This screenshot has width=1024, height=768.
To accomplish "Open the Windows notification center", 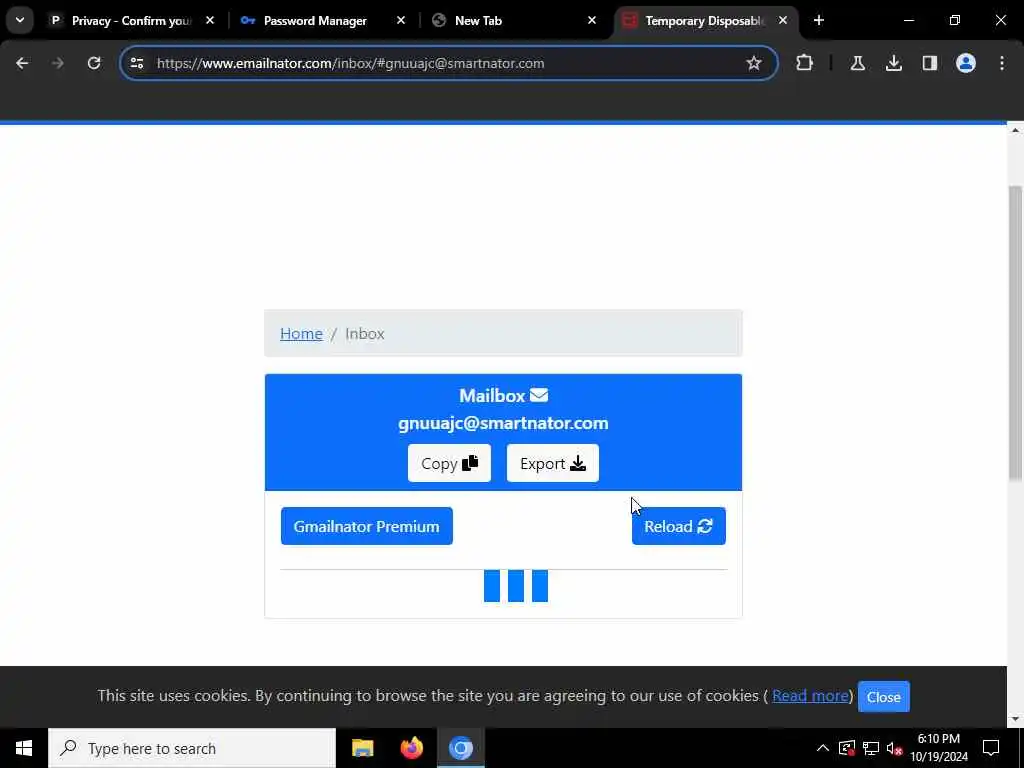I will tap(991, 748).
